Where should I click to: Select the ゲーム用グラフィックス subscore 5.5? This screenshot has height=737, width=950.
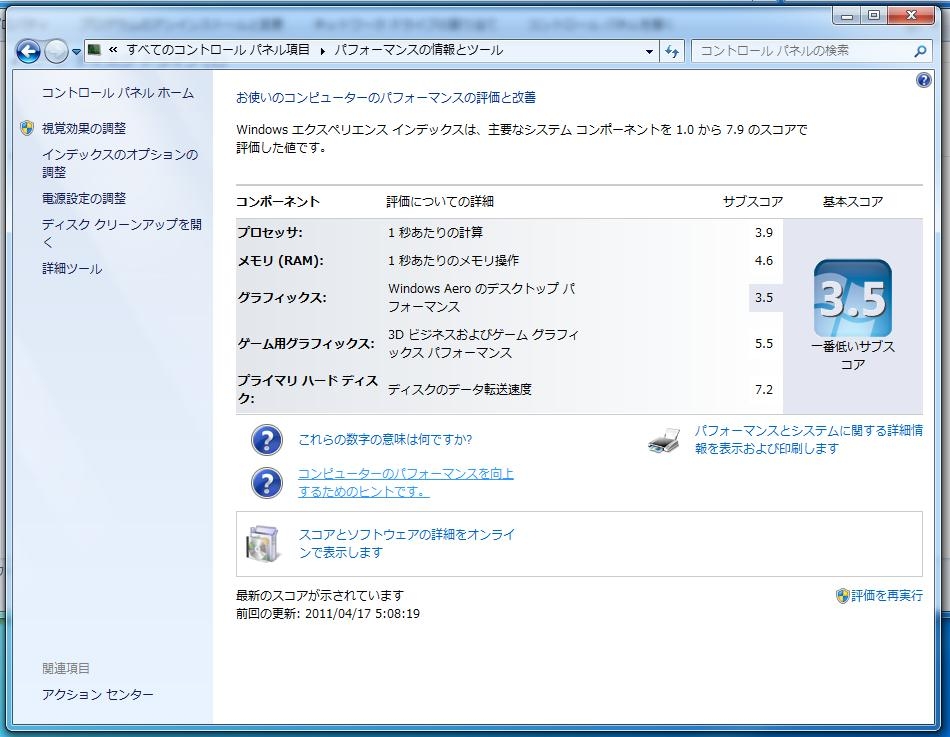[763, 344]
